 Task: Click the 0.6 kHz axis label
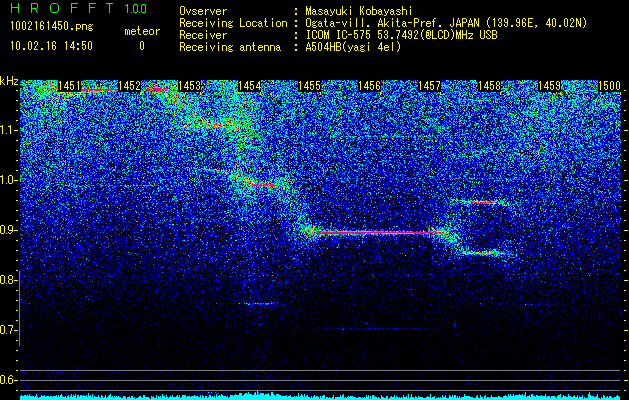[x=9, y=380]
